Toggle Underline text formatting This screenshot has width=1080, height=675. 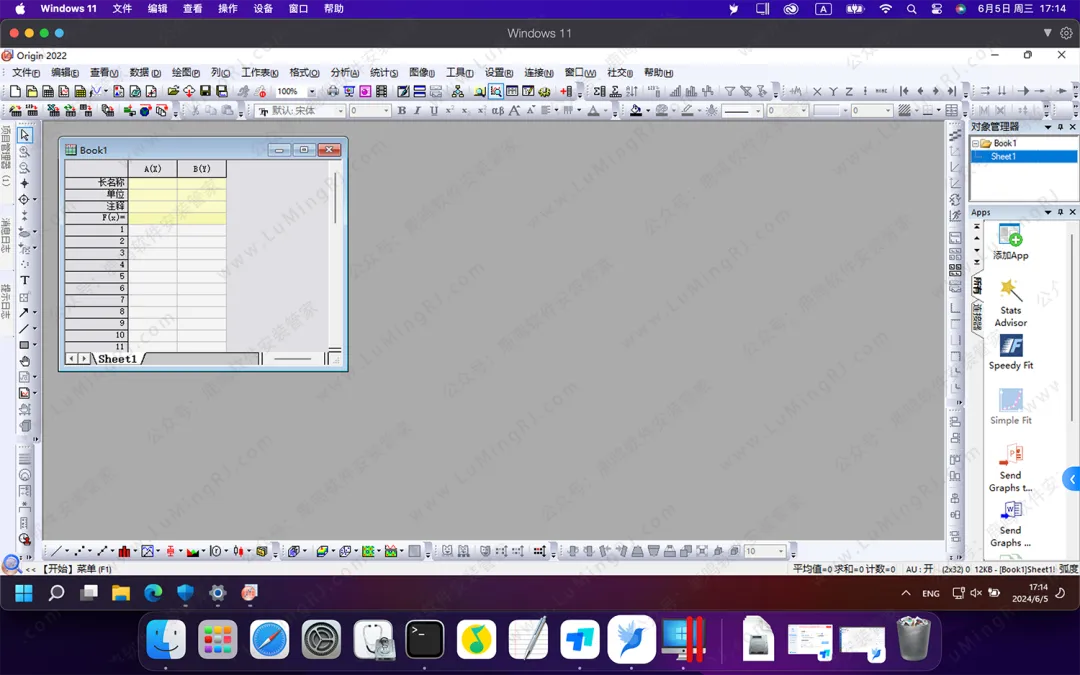tap(434, 111)
